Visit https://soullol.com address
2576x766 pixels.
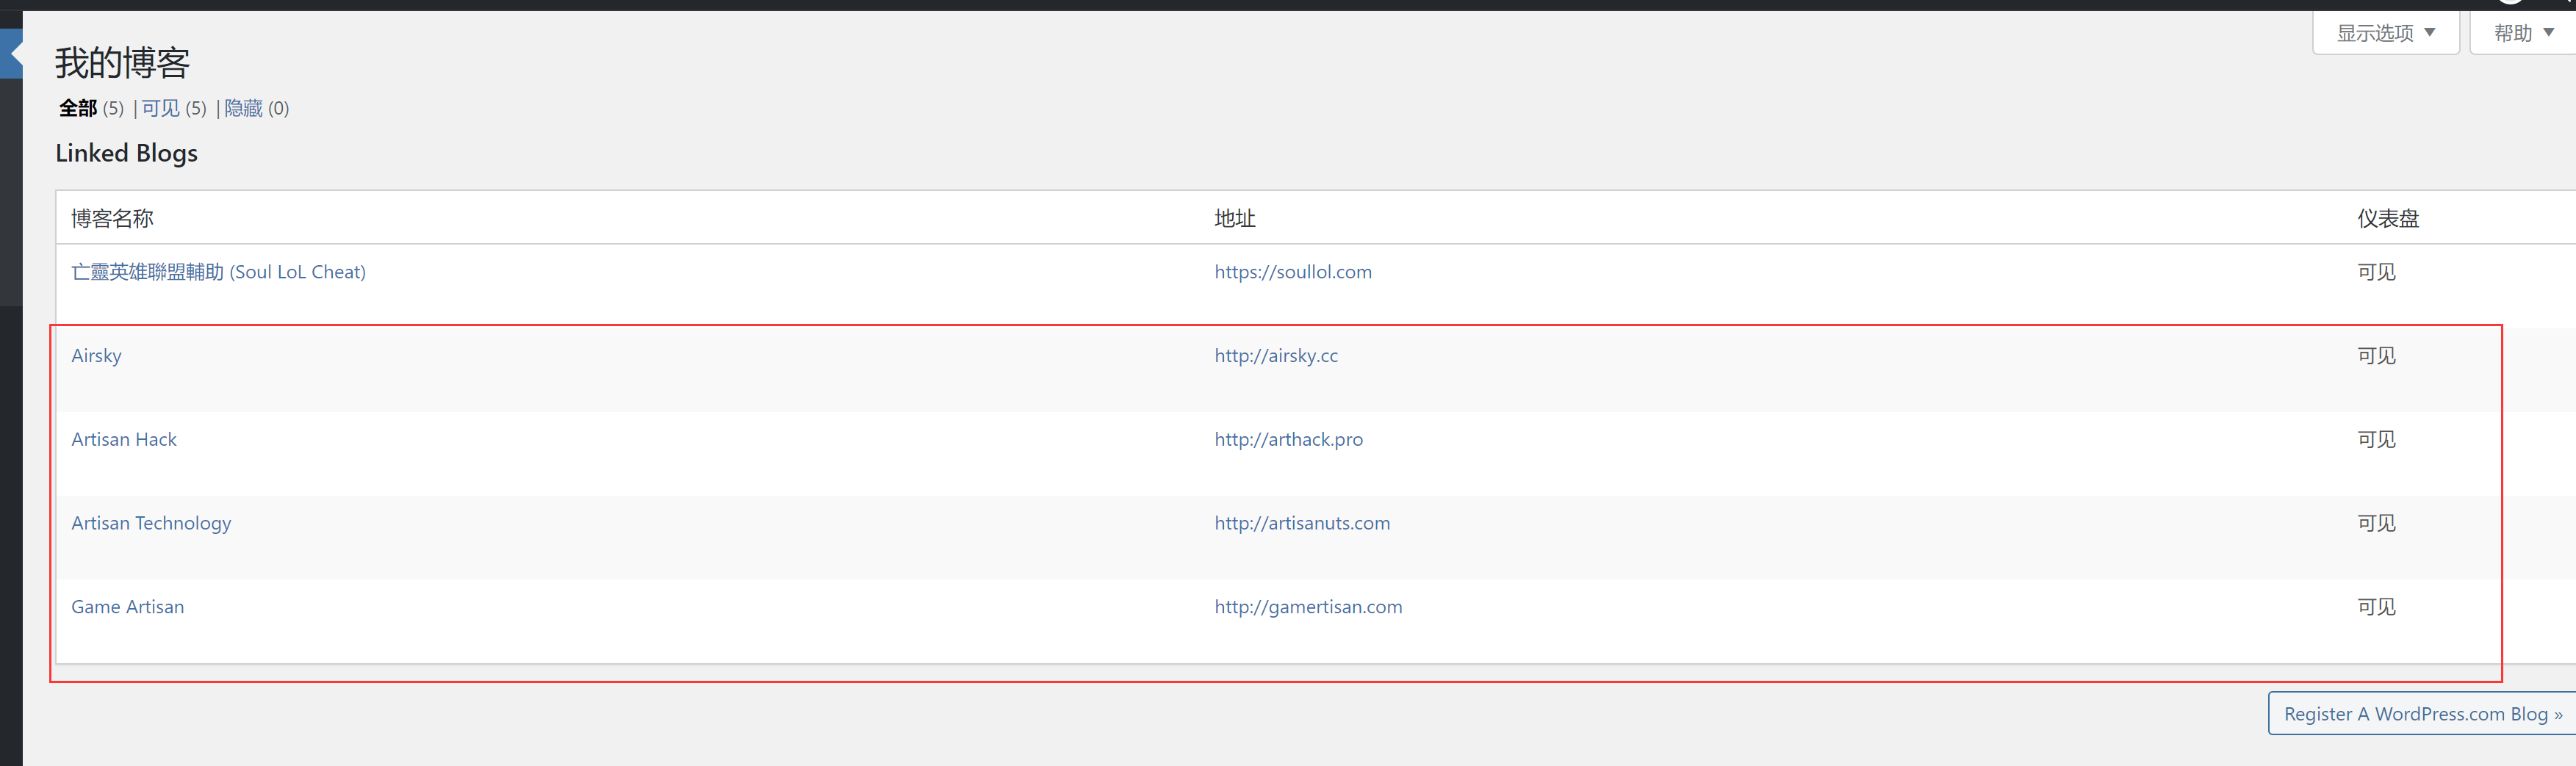tap(1293, 272)
